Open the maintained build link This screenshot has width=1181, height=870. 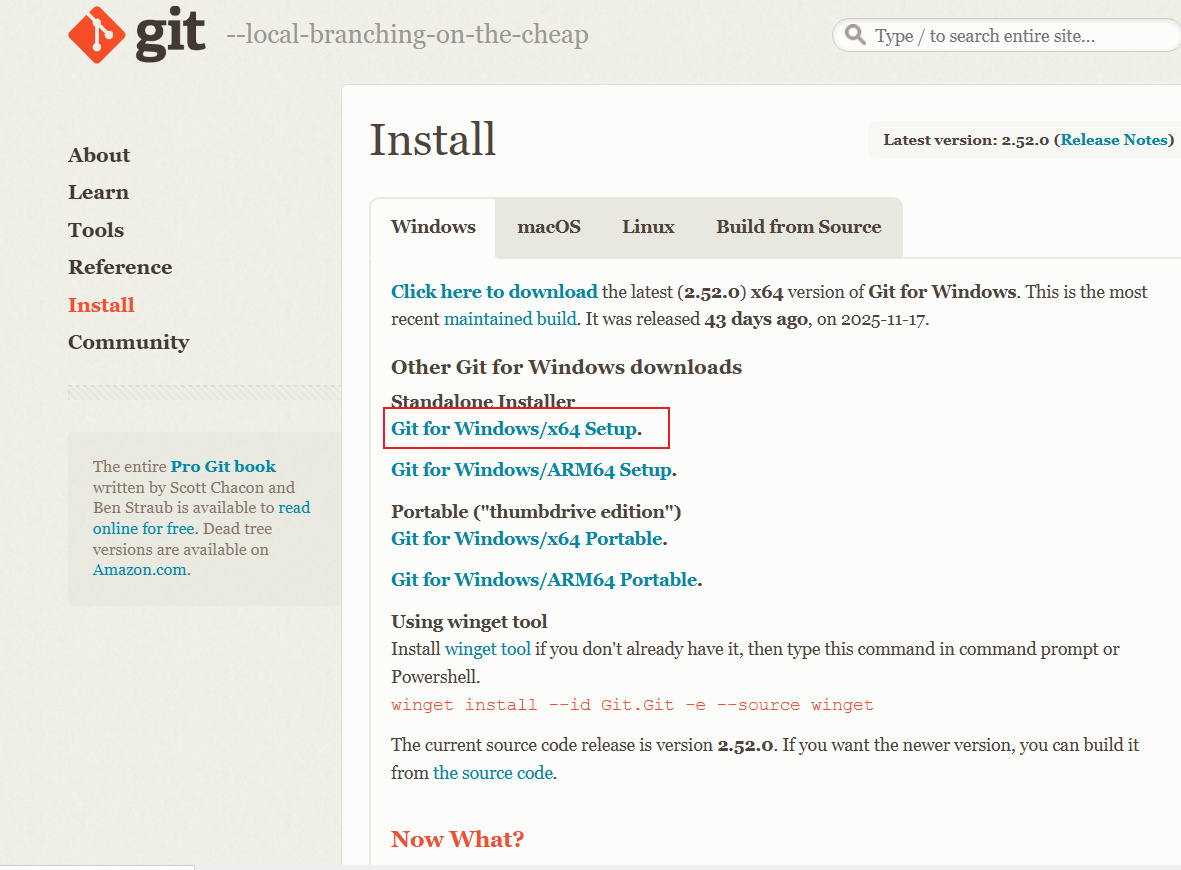click(x=510, y=319)
